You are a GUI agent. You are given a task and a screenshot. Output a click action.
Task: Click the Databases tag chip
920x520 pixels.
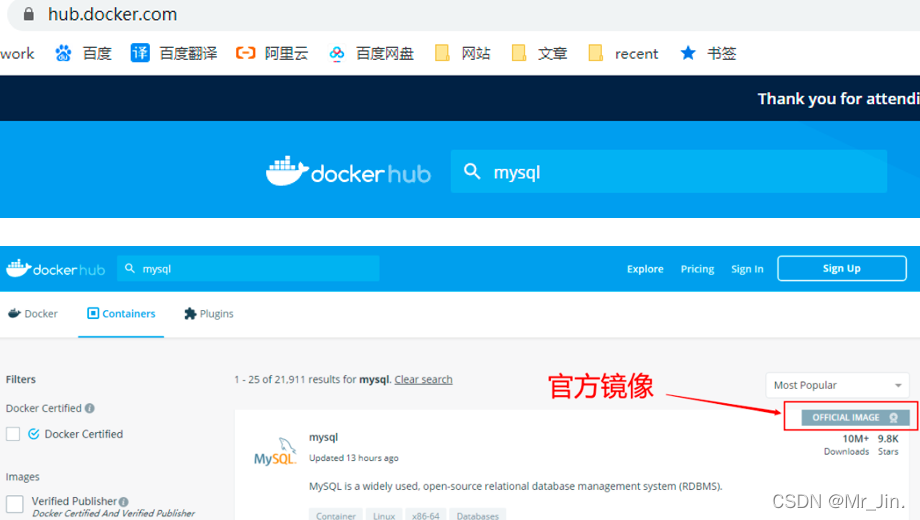coord(478,515)
